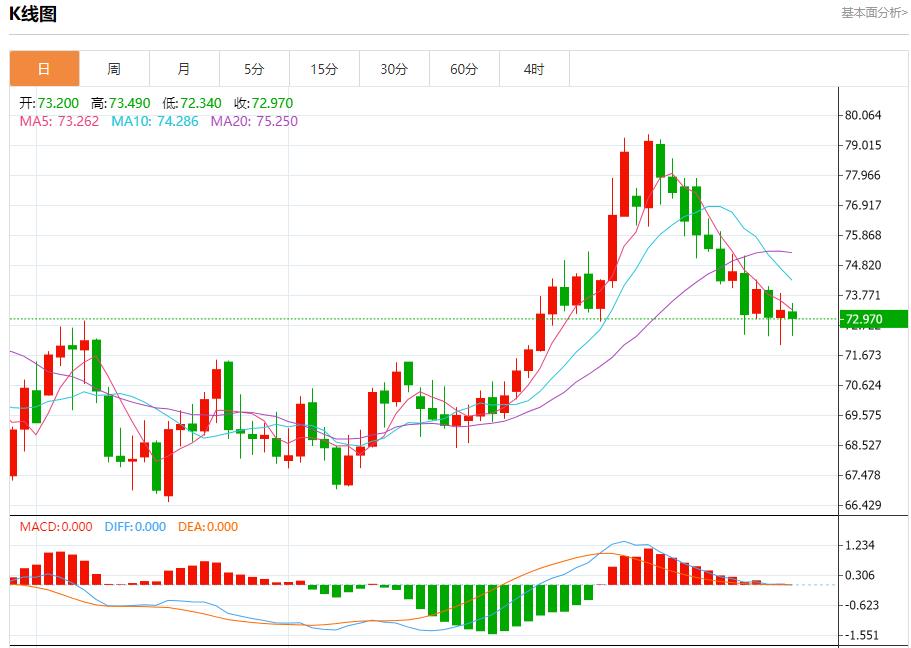Open the 15分 interval tab

tap(324, 69)
